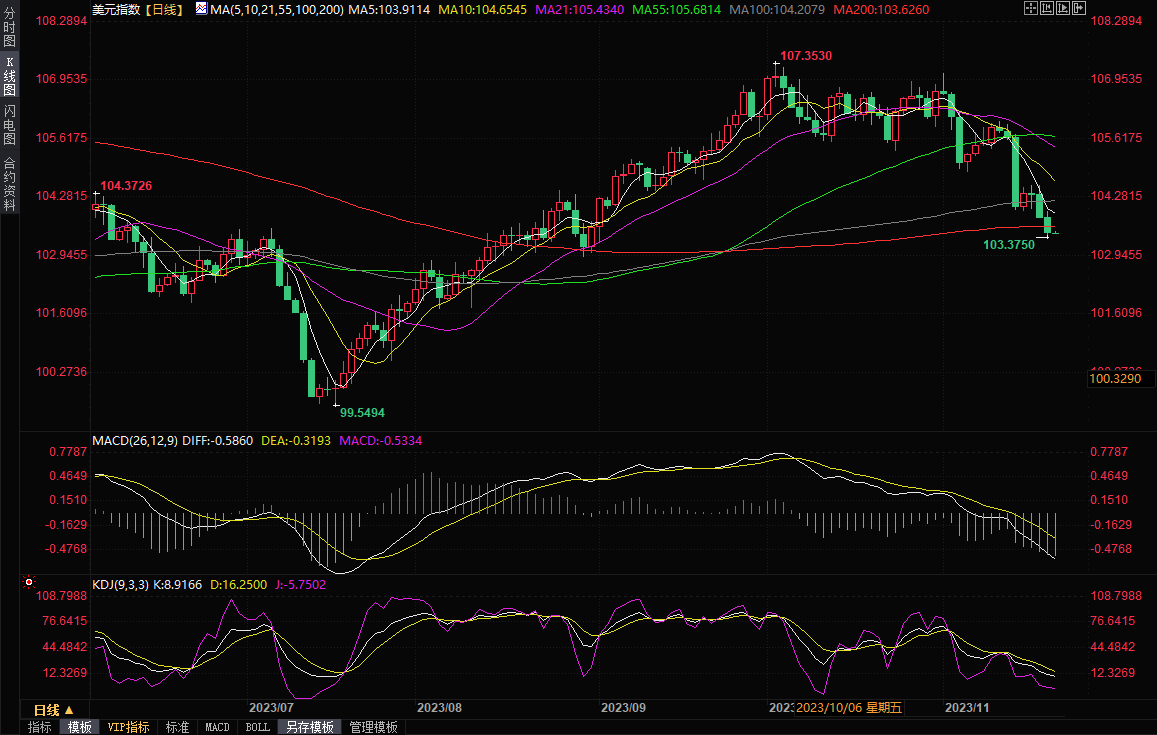Click the small red circle icon beside KDJ
This screenshot has width=1157, height=735.
coord(29,581)
